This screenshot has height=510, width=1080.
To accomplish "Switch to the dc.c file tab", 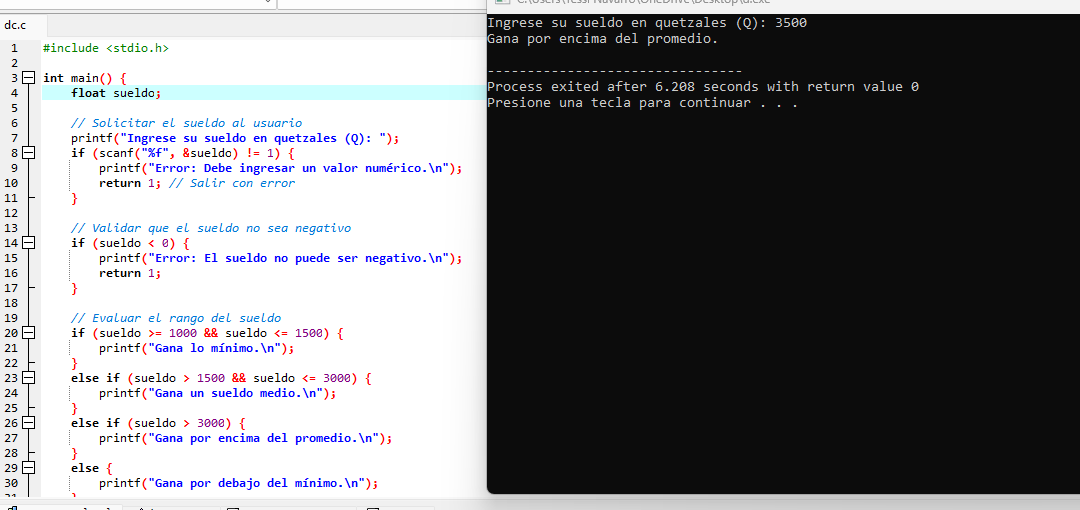I will click(x=16, y=25).
